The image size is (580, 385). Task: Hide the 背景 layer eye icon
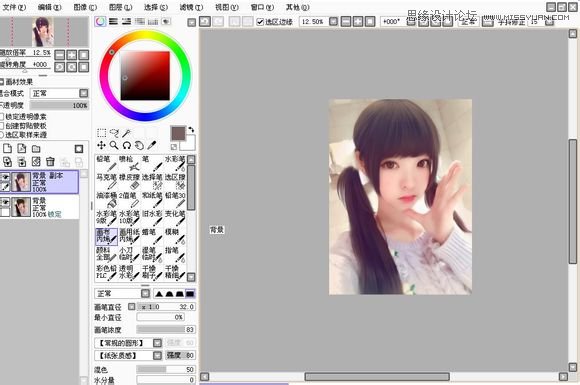5,202
